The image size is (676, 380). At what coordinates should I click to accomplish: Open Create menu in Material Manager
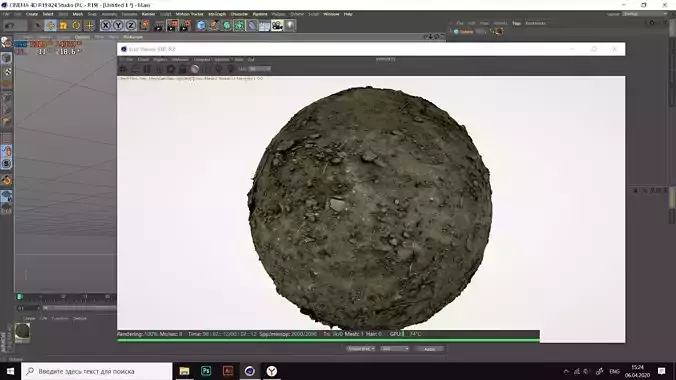click(x=29, y=319)
